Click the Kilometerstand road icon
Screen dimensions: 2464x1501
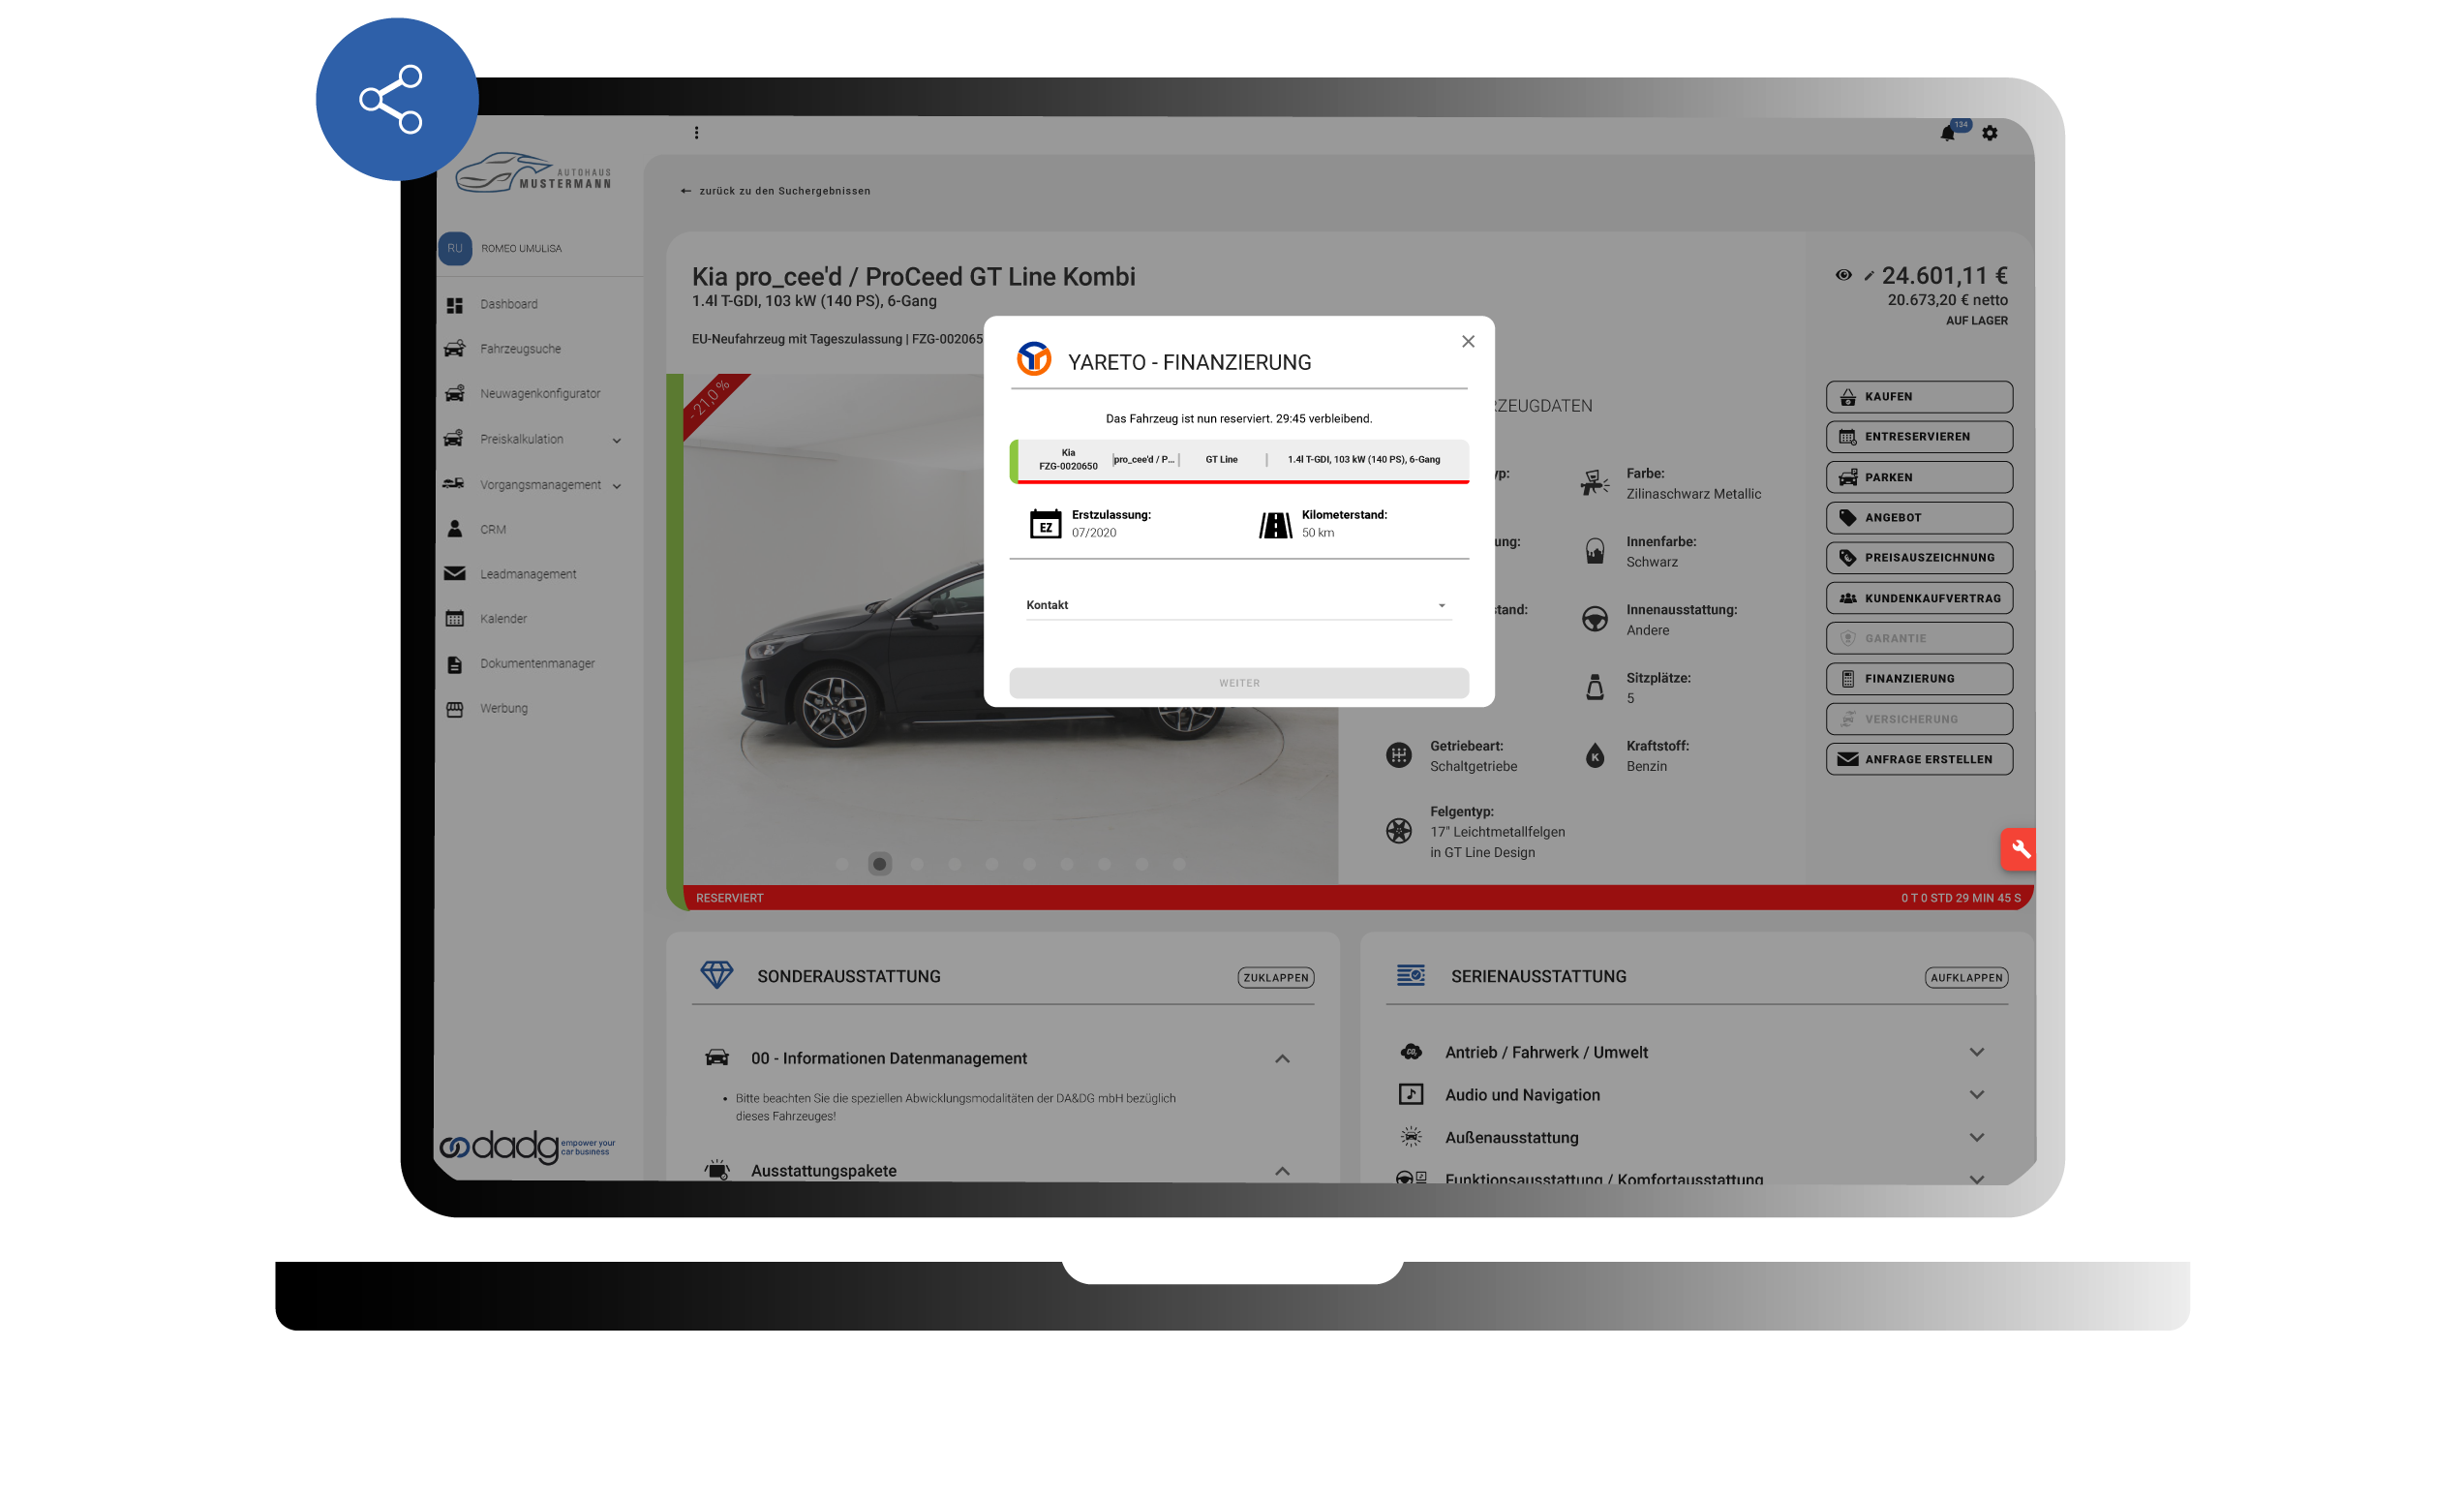pos(1276,524)
